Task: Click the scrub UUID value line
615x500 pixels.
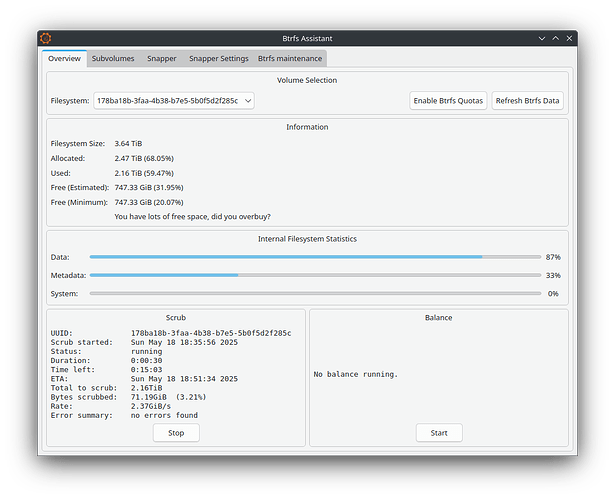Action: [x=211, y=333]
